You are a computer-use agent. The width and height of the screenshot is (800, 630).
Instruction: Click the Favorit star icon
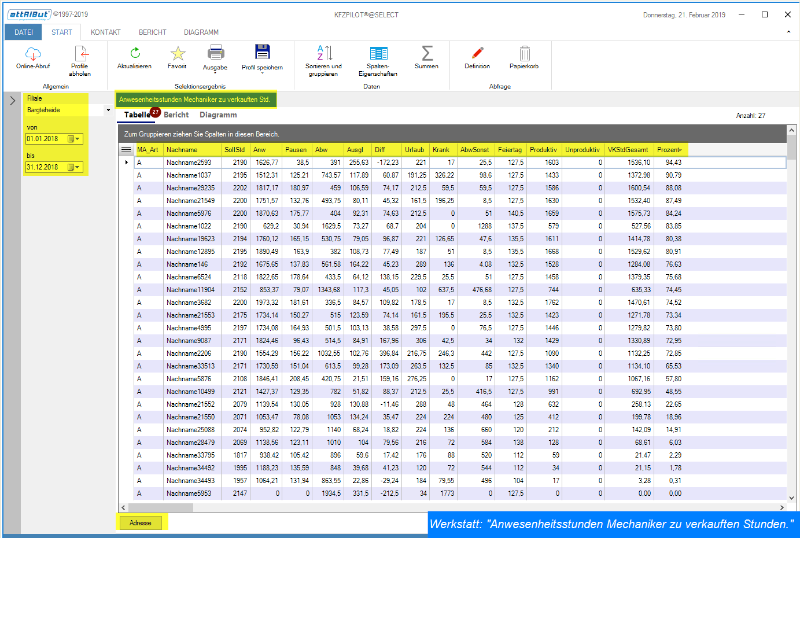(x=177, y=54)
